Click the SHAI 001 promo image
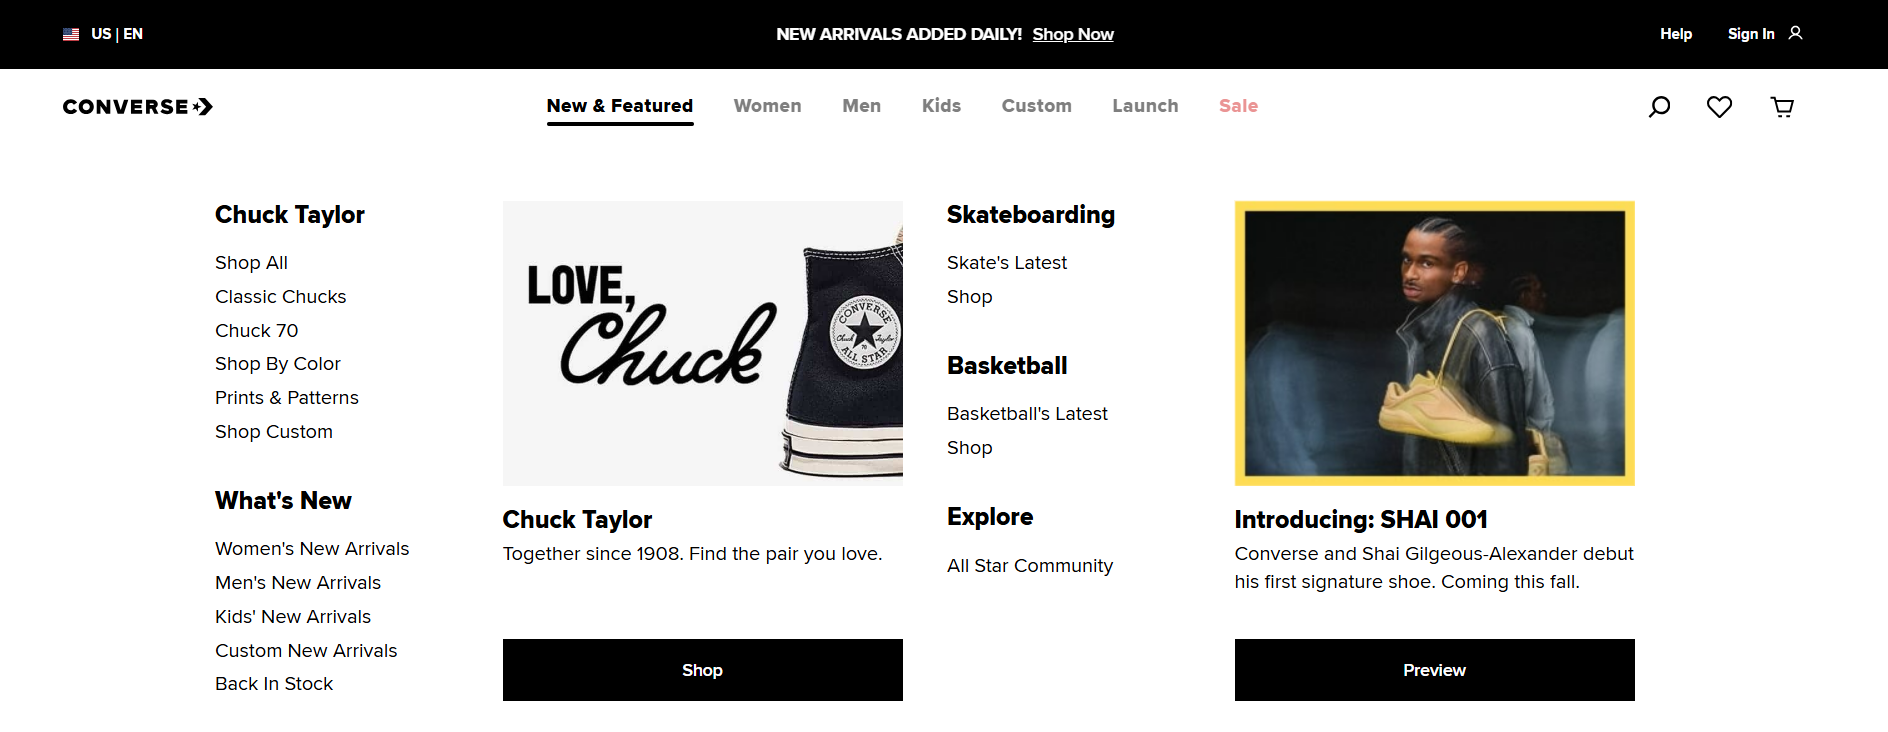The width and height of the screenshot is (1888, 732). click(x=1434, y=343)
